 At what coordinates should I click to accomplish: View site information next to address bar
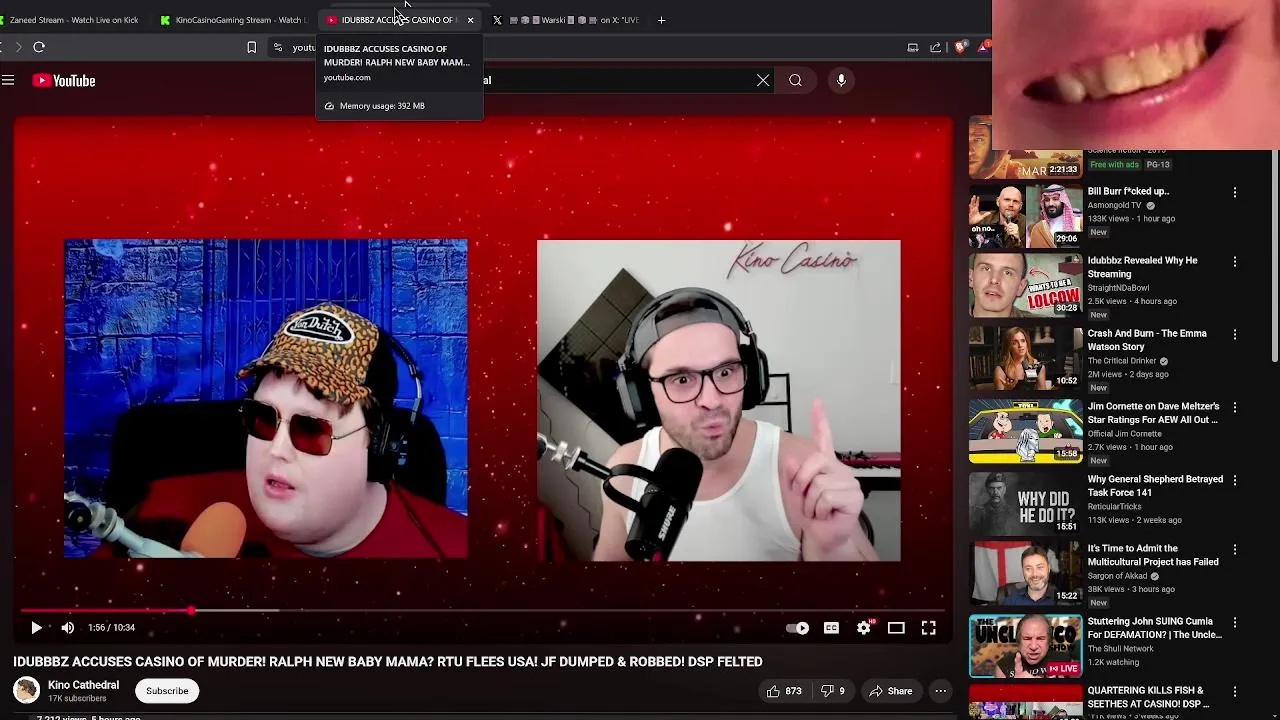[x=278, y=47]
